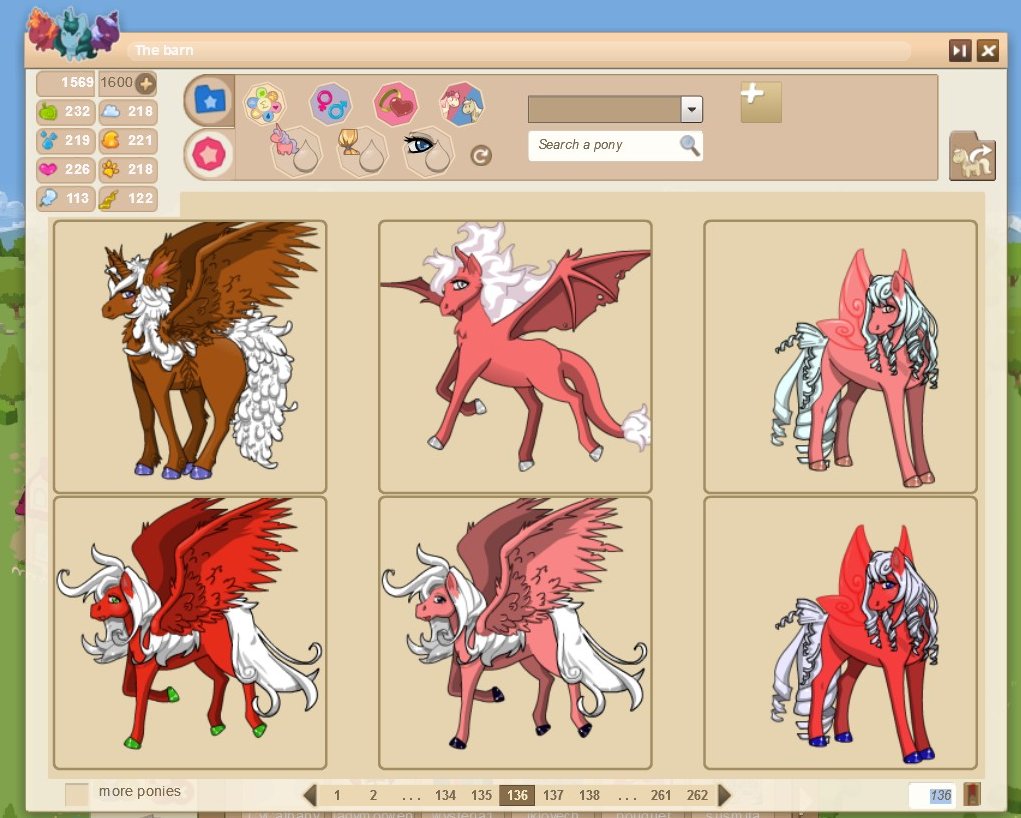Click the green apple stat icon
Viewport: 1021px width, 818px height.
pos(49,112)
